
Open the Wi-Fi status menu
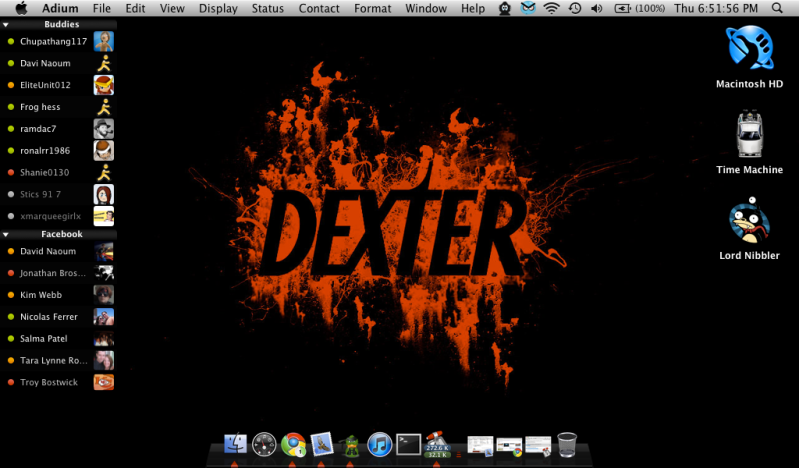551,8
